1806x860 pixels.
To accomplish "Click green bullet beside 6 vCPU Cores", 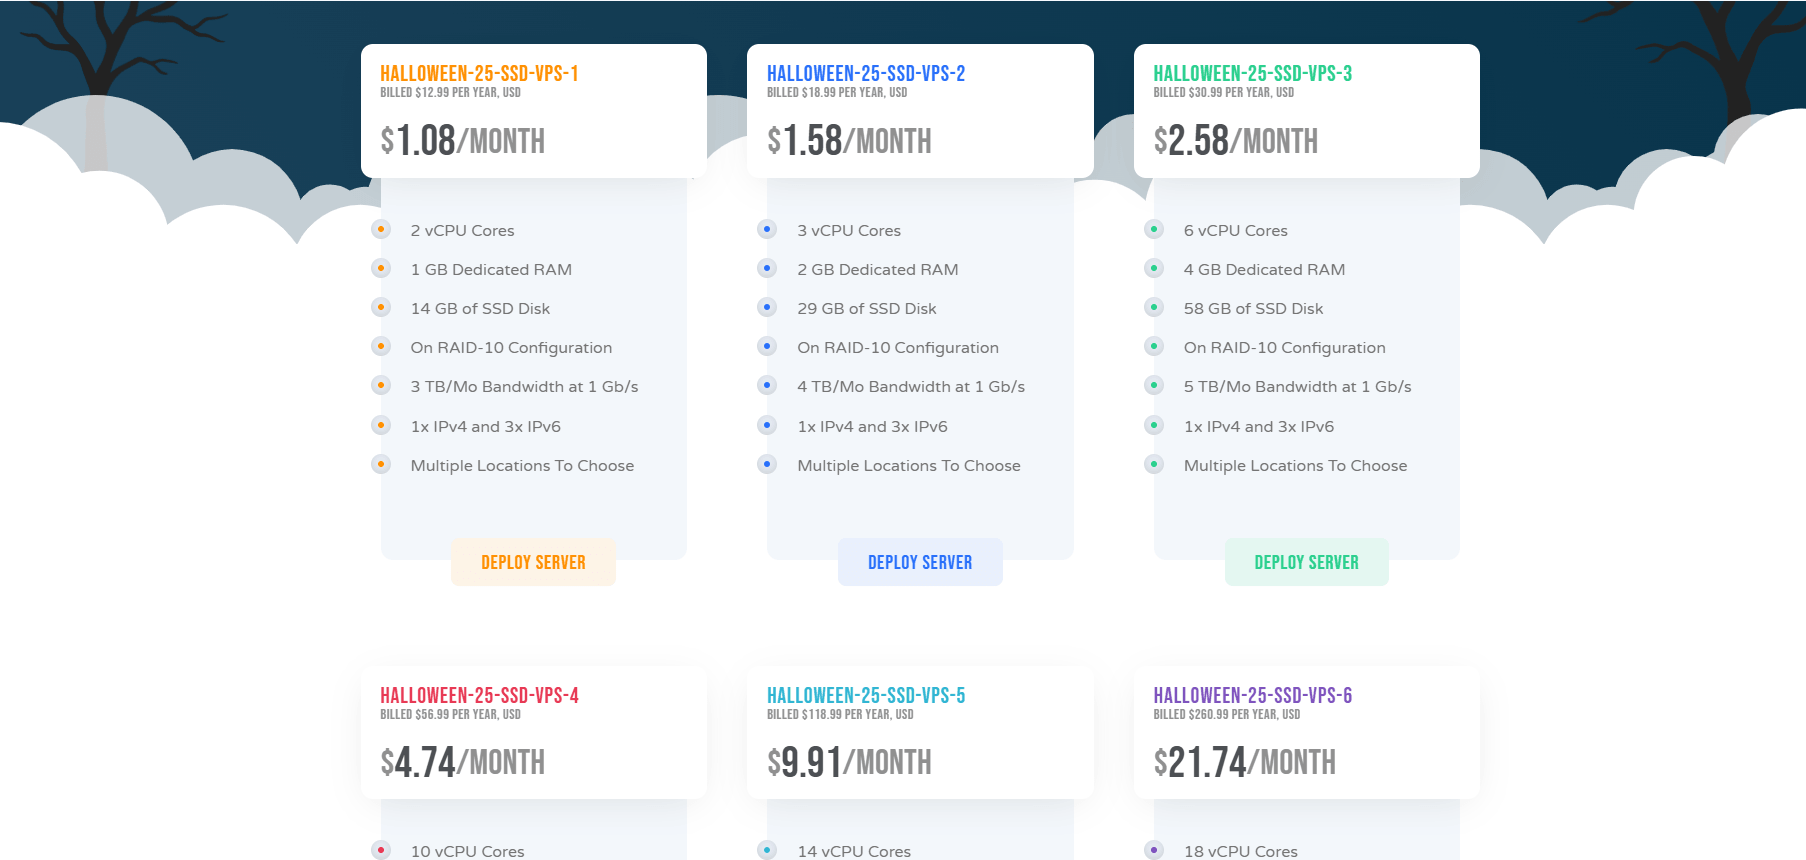I will 1154,230.
